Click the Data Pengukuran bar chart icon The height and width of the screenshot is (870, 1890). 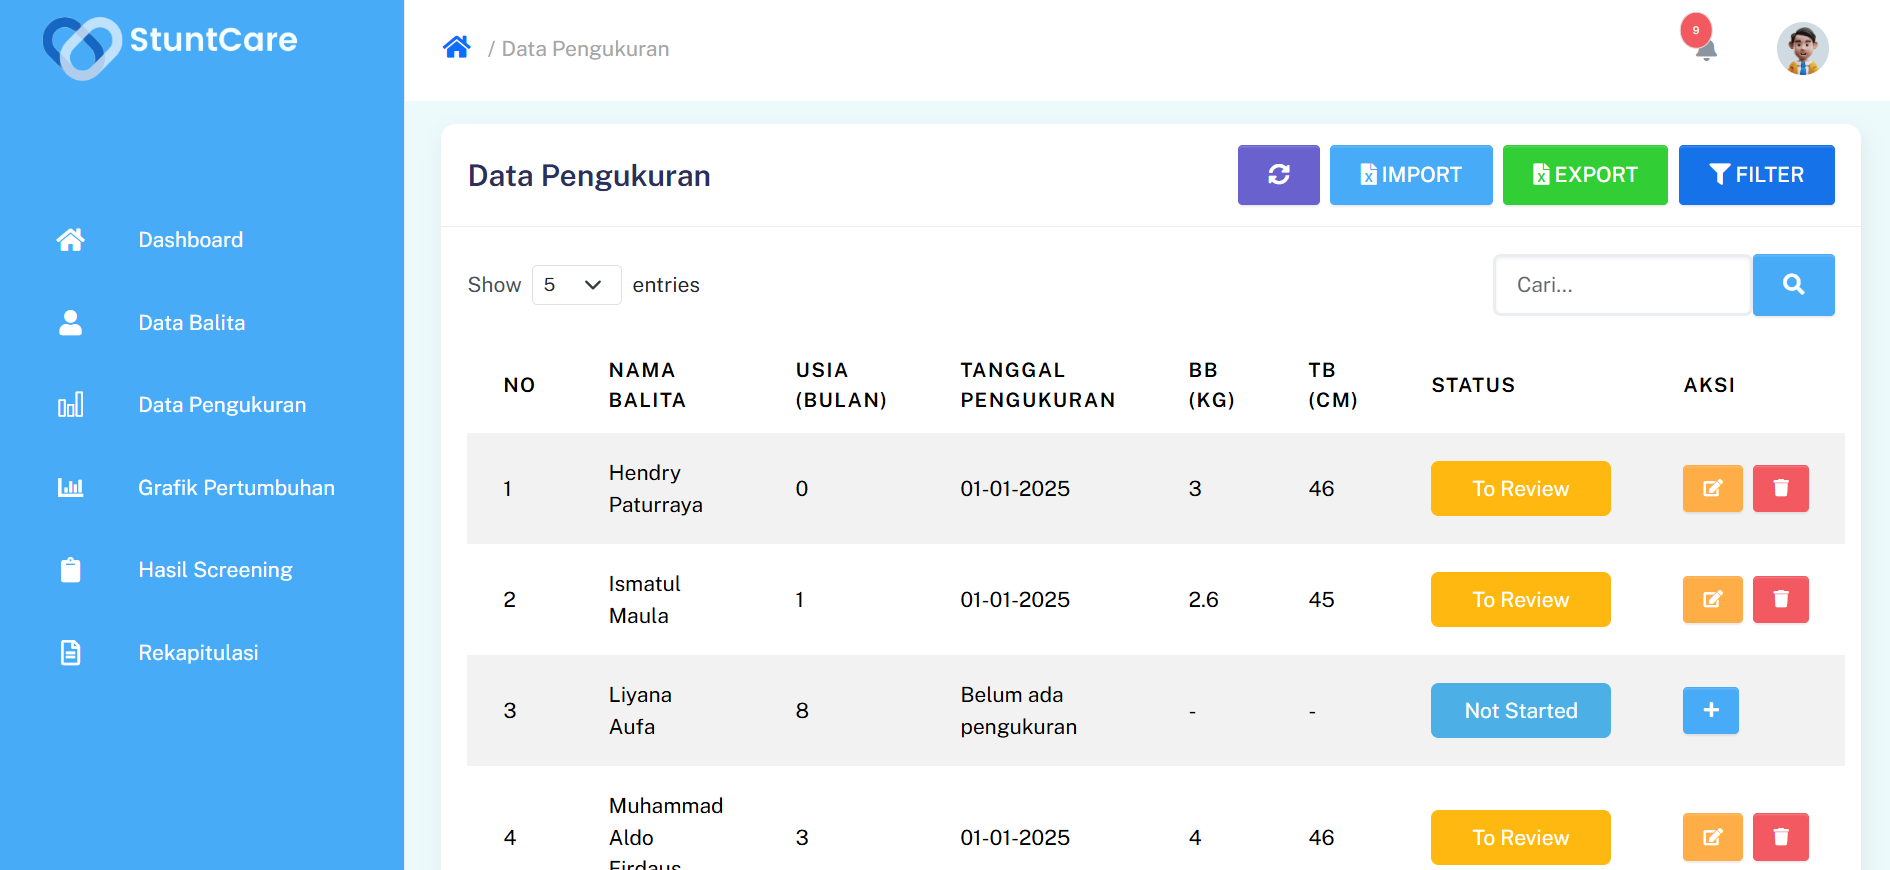point(70,405)
